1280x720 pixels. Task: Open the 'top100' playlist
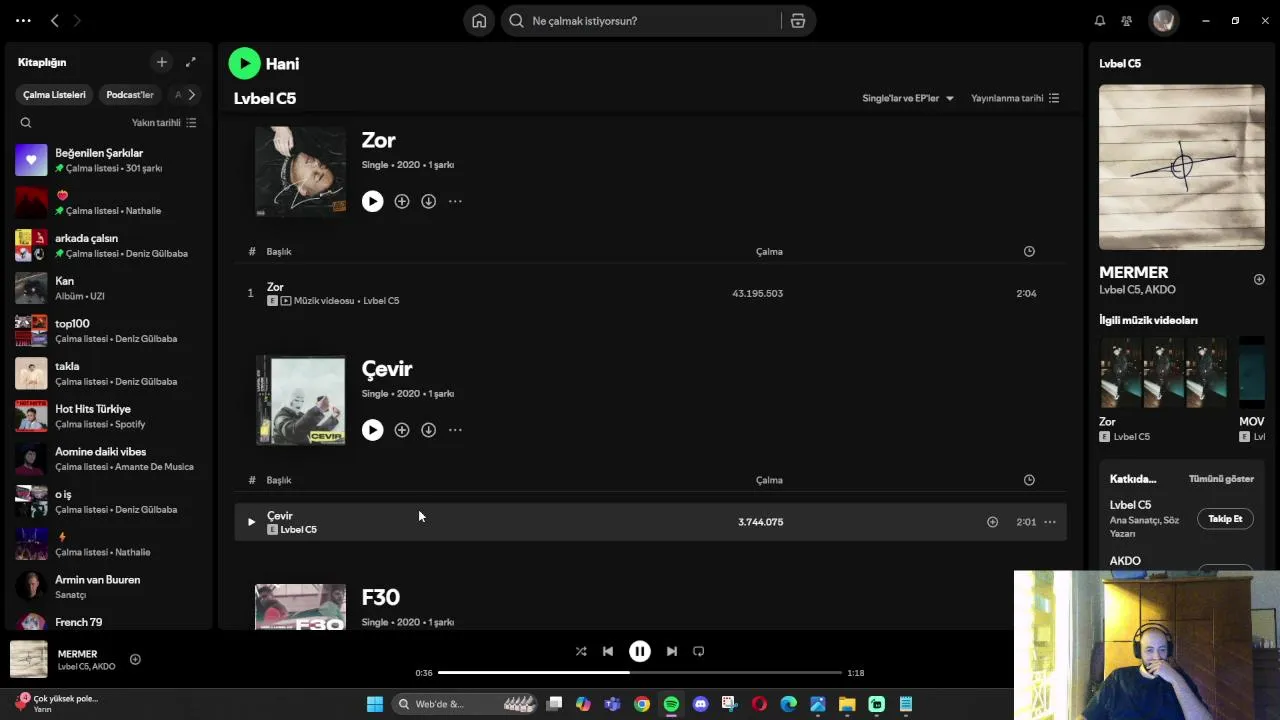click(x=109, y=331)
